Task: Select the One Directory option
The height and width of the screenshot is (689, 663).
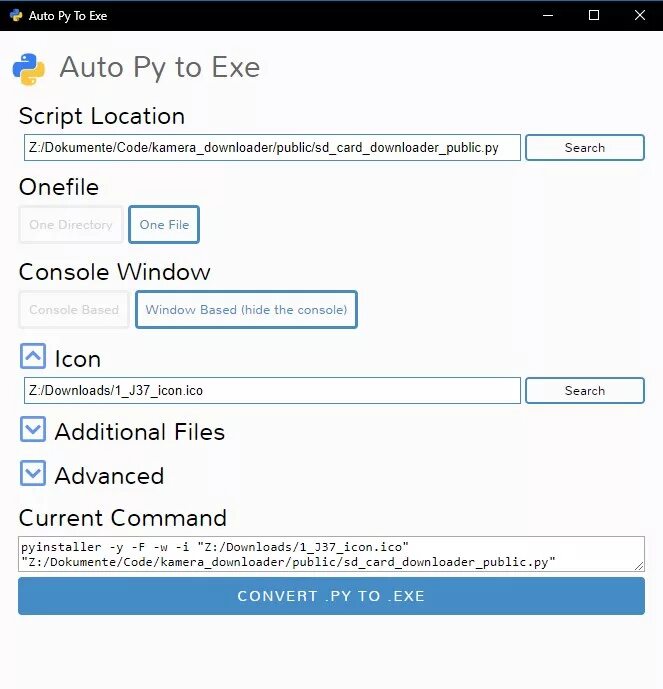Action: (x=71, y=225)
